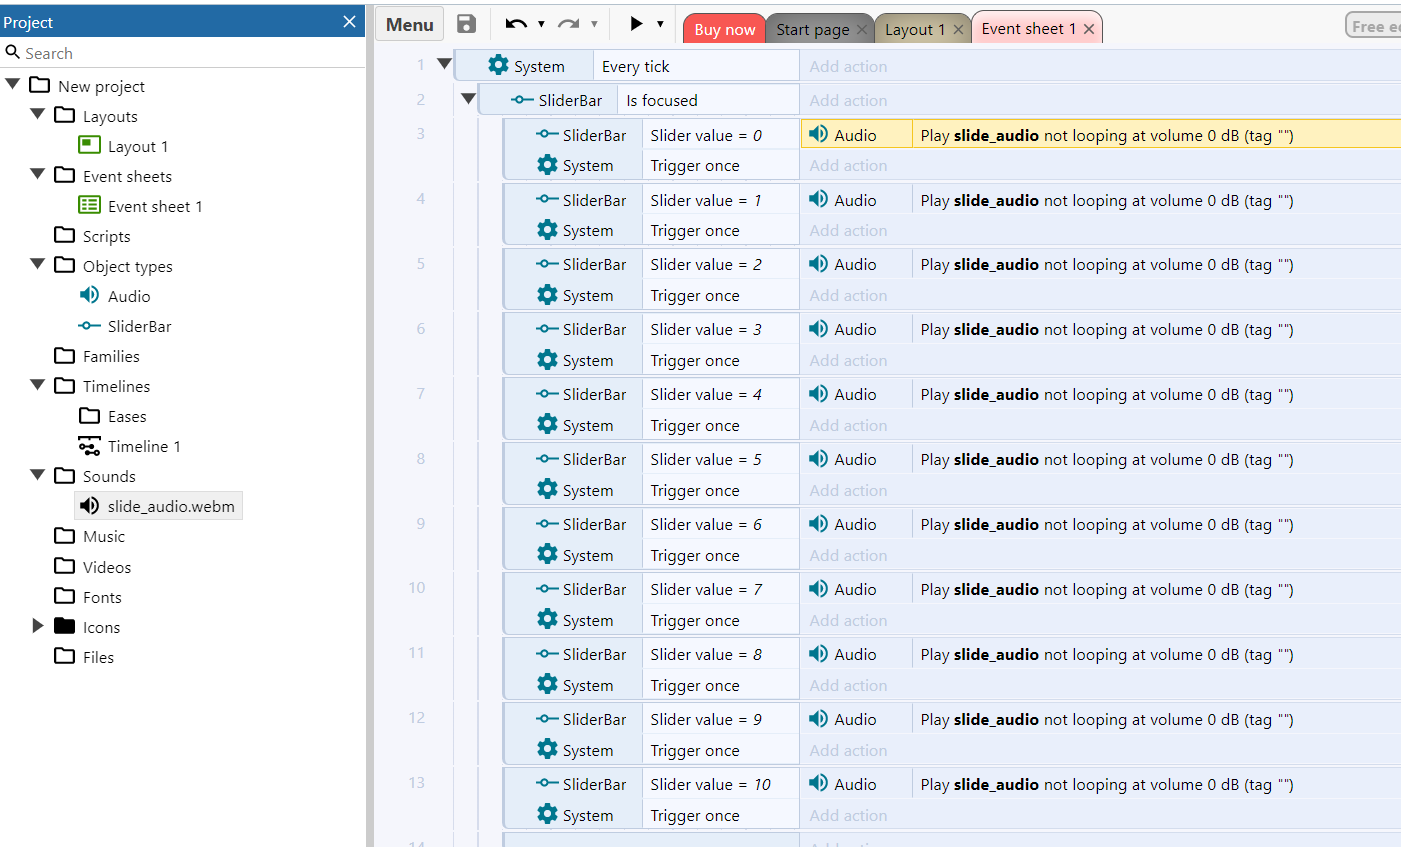Open the undo history dropdown arrow
The height and width of the screenshot is (847, 1401).
pyautogui.click(x=541, y=24)
